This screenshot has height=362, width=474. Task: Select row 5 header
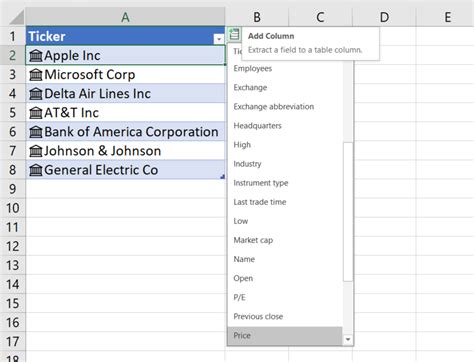point(12,113)
